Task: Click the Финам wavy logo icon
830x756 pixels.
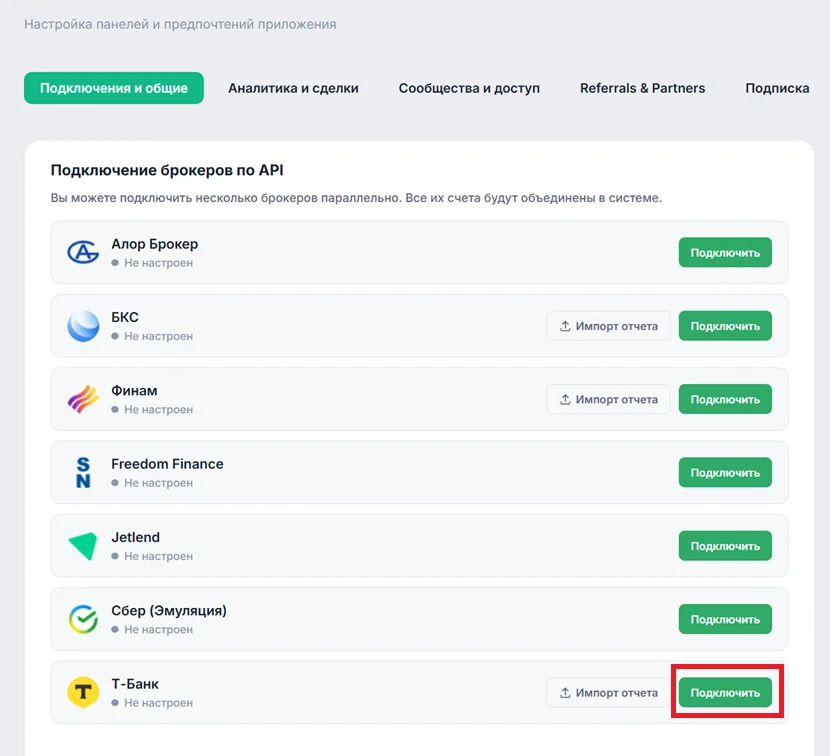Action: [x=83, y=399]
